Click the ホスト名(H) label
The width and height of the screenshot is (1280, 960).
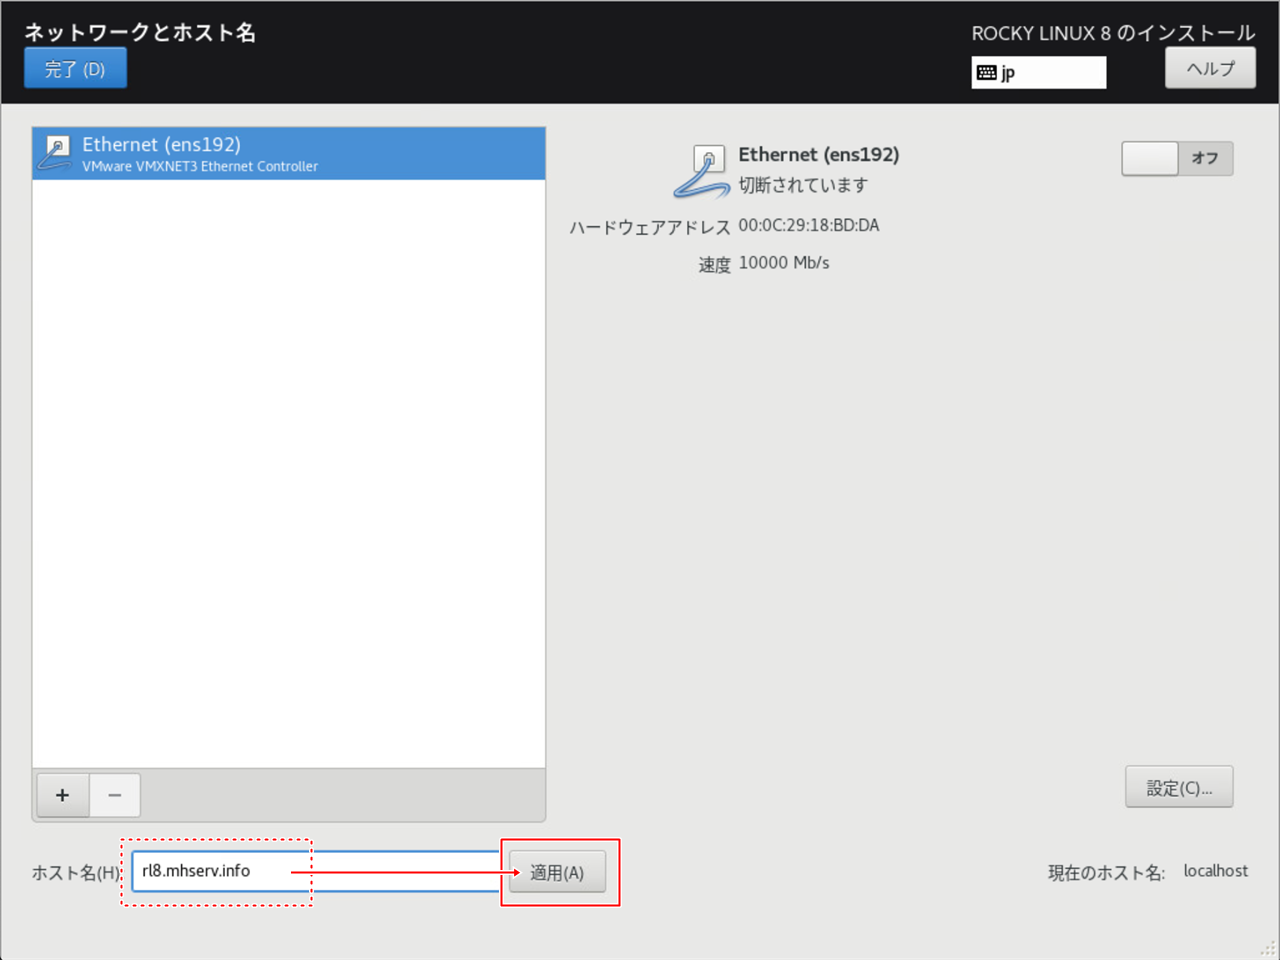pyautogui.click(x=76, y=872)
